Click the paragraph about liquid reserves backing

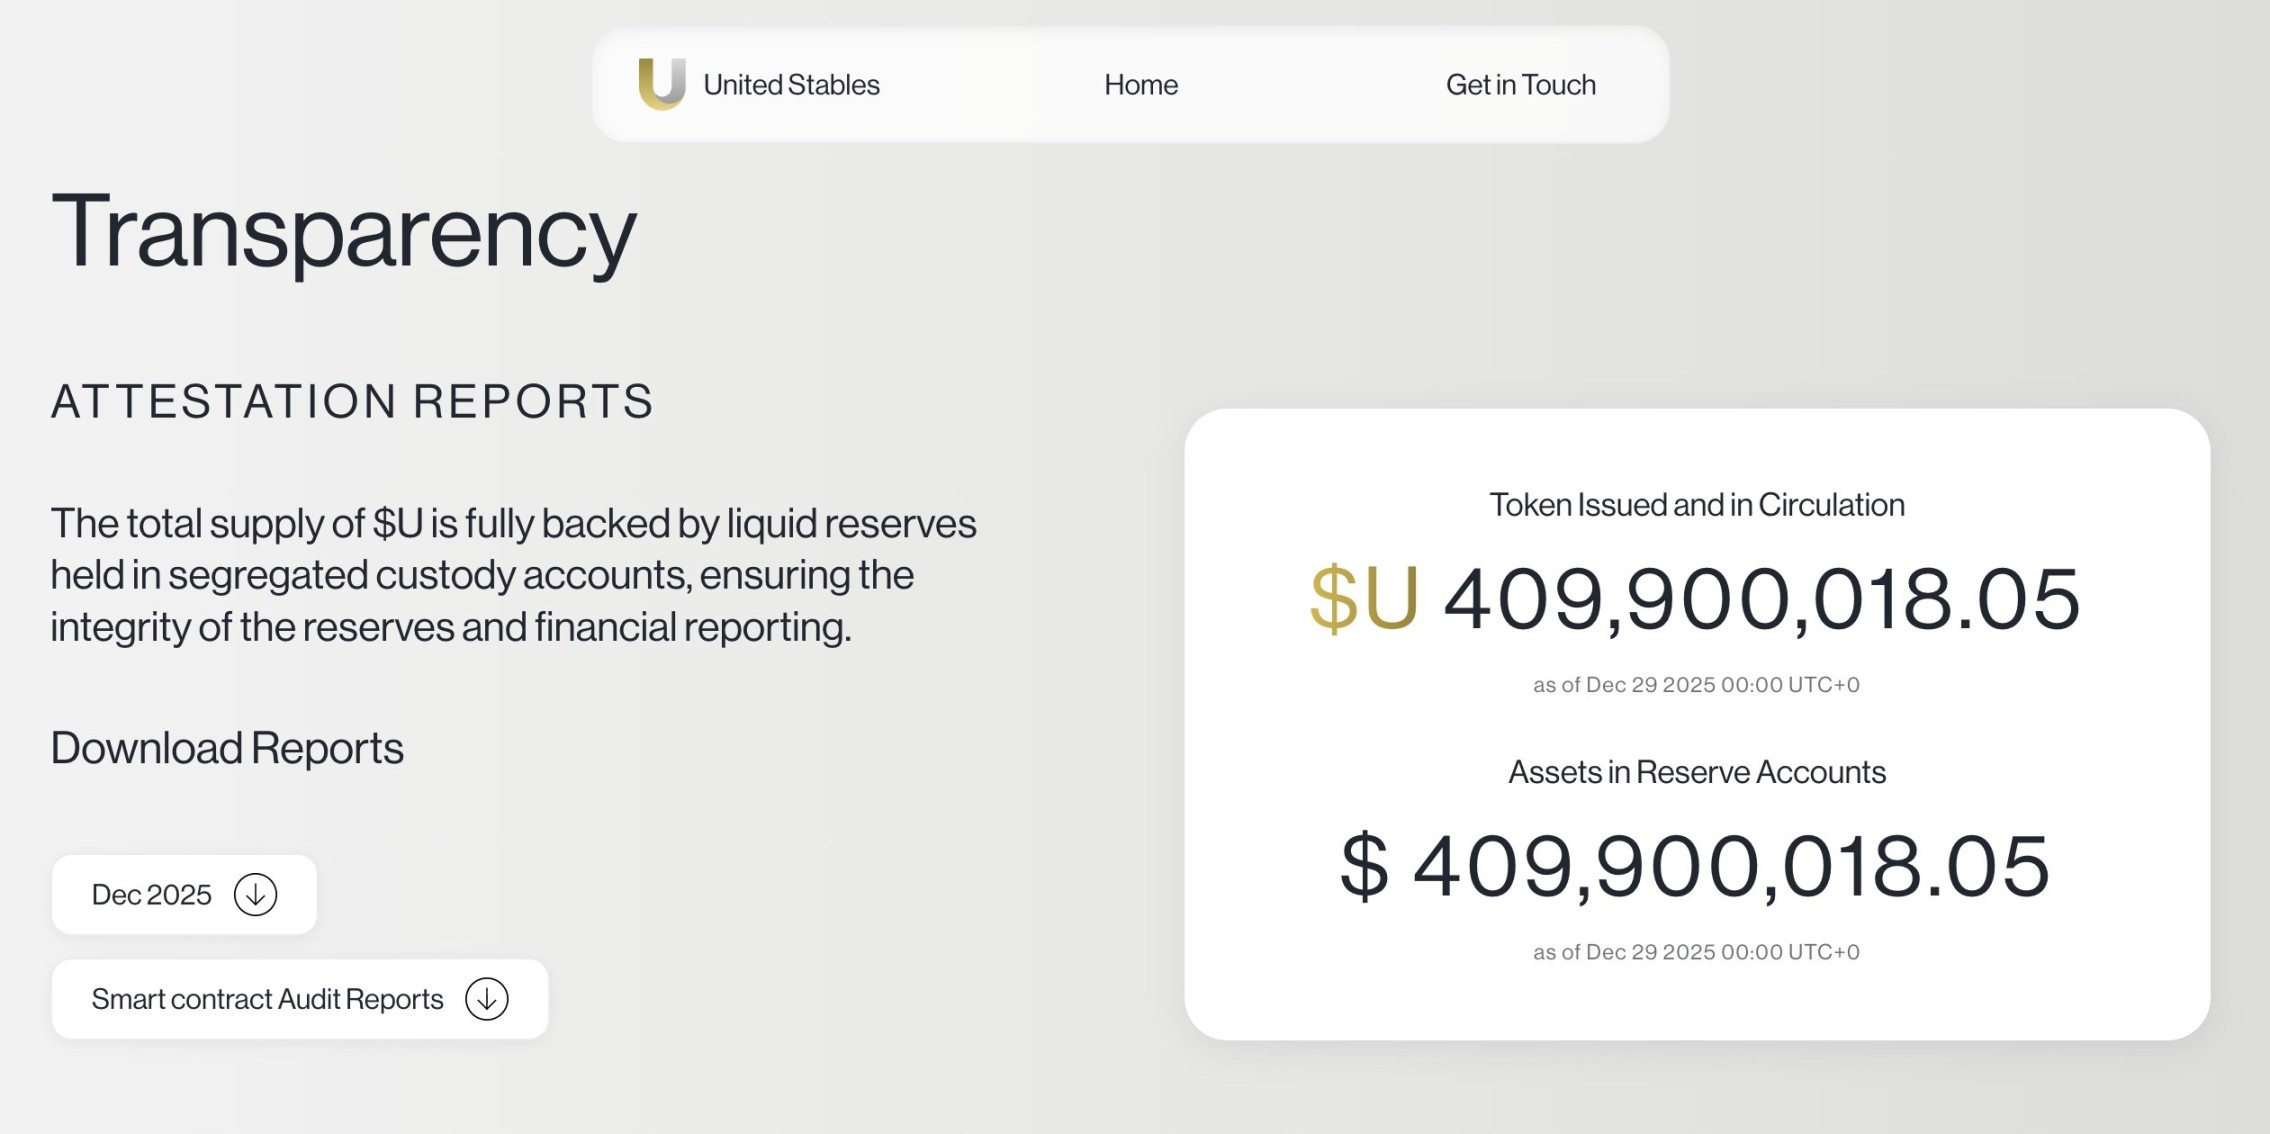click(x=512, y=575)
